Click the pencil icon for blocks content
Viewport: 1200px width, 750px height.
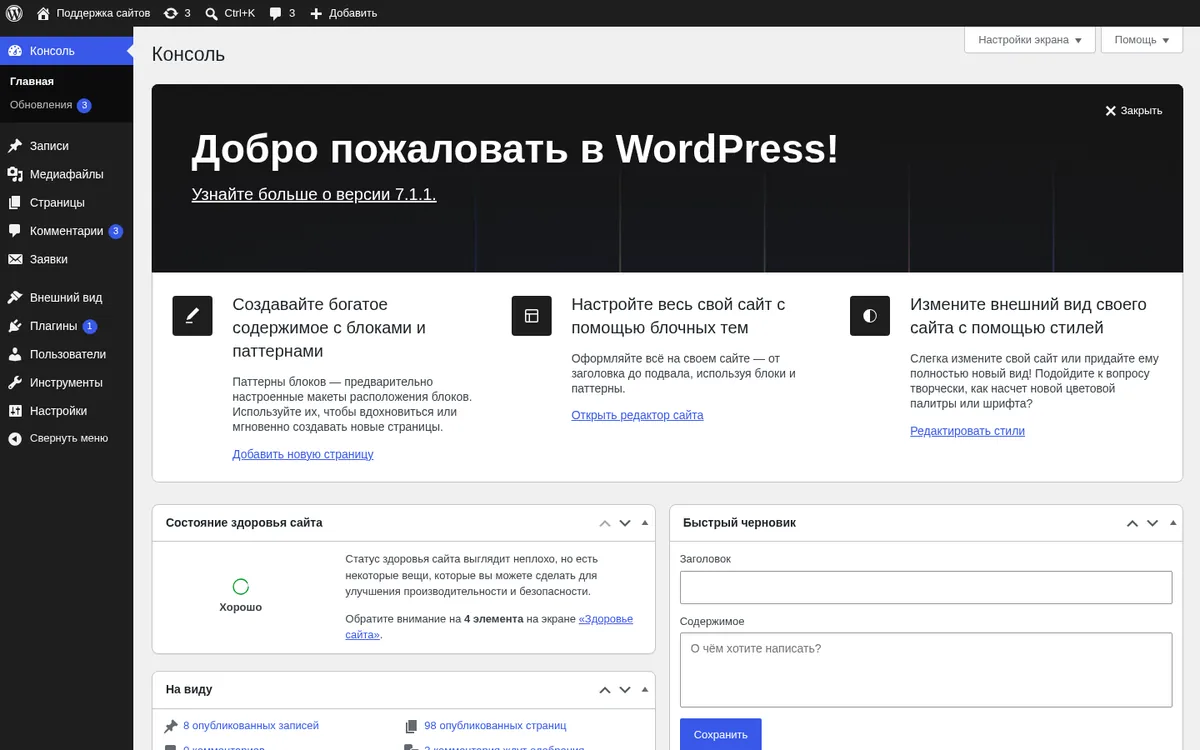coord(192,315)
